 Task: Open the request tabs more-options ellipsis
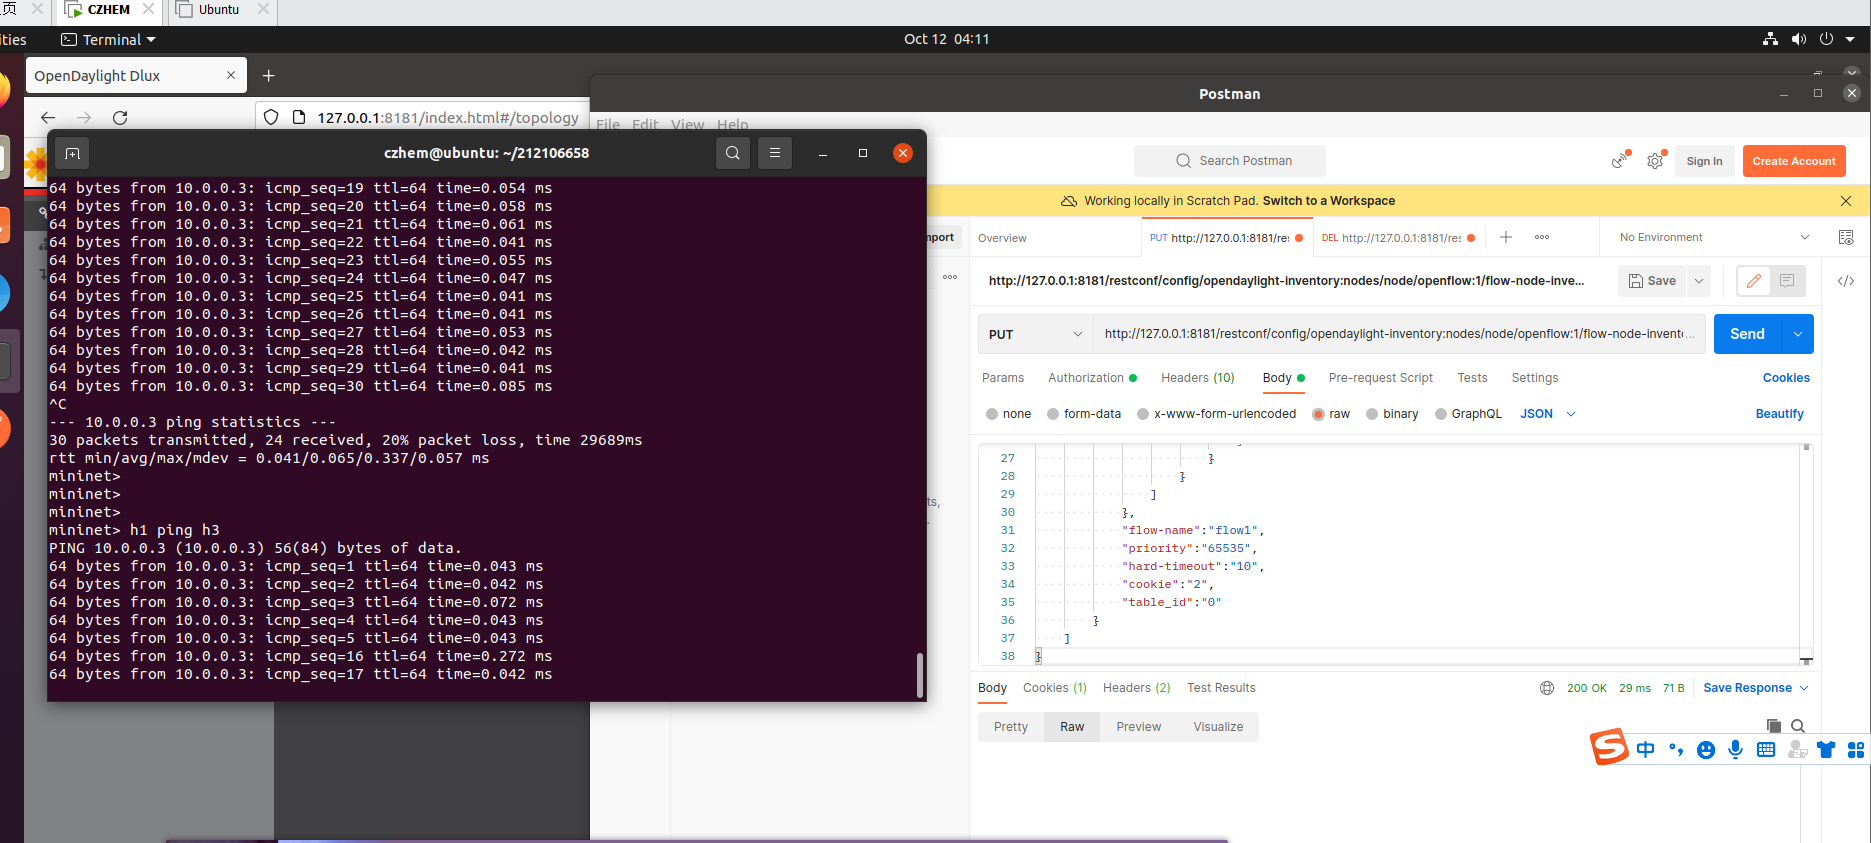(x=1542, y=237)
